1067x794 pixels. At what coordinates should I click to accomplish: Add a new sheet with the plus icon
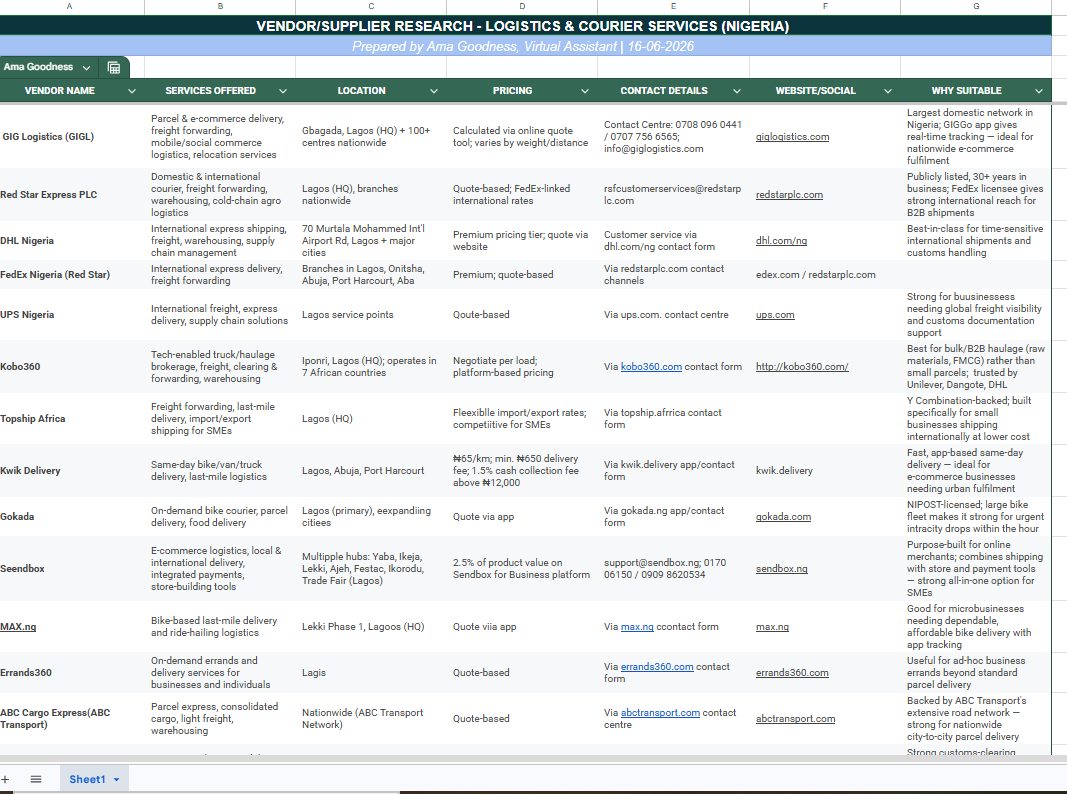coord(5,780)
